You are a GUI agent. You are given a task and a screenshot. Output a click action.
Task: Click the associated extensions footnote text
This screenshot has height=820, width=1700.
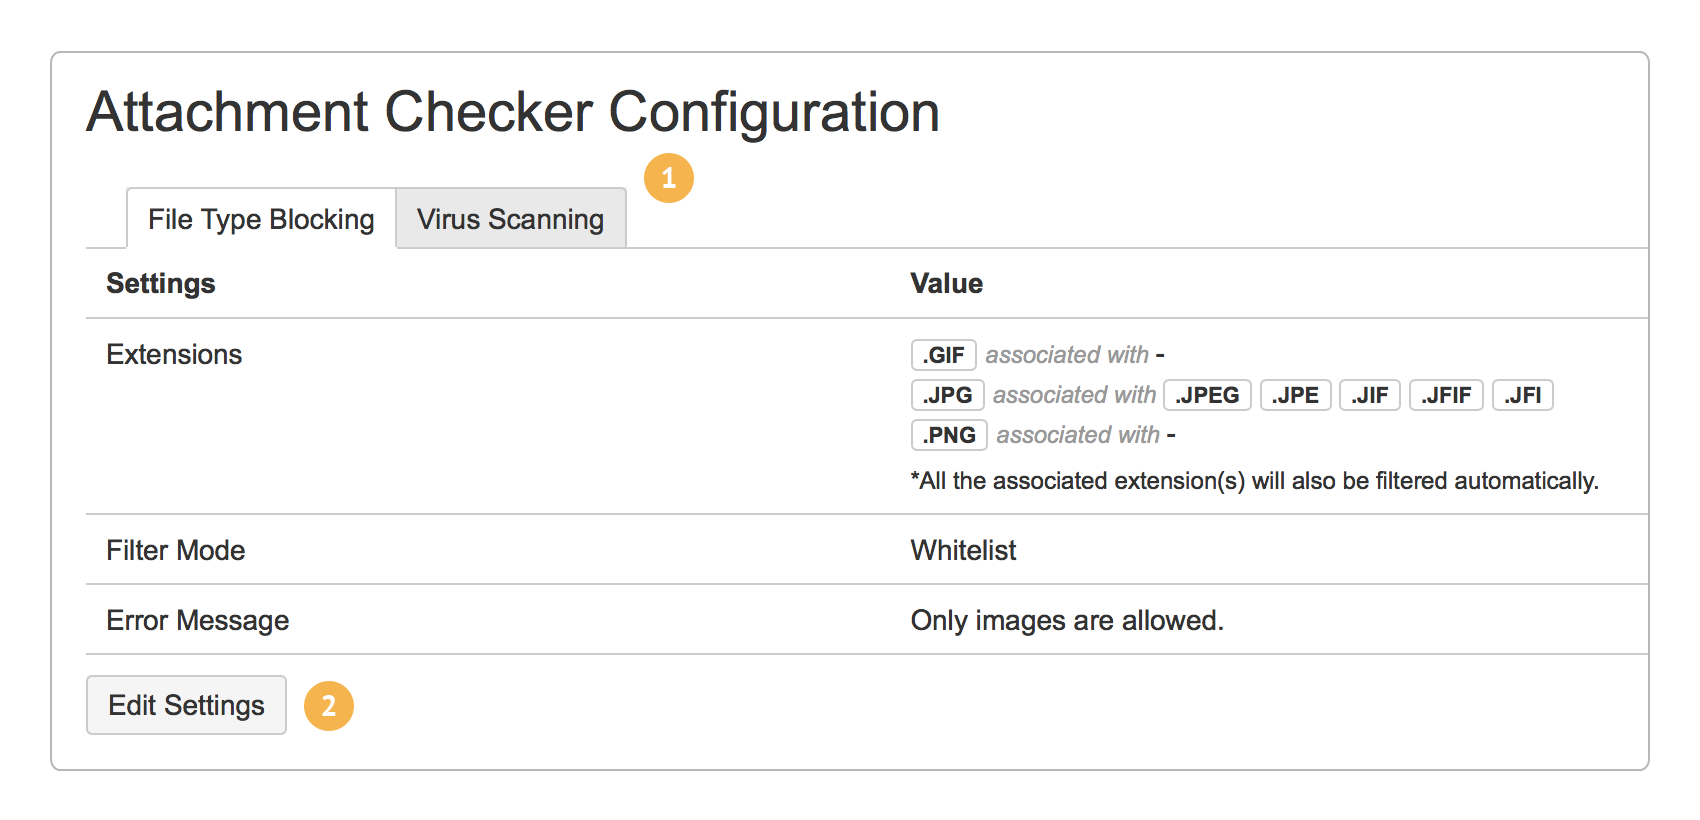point(1253,481)
